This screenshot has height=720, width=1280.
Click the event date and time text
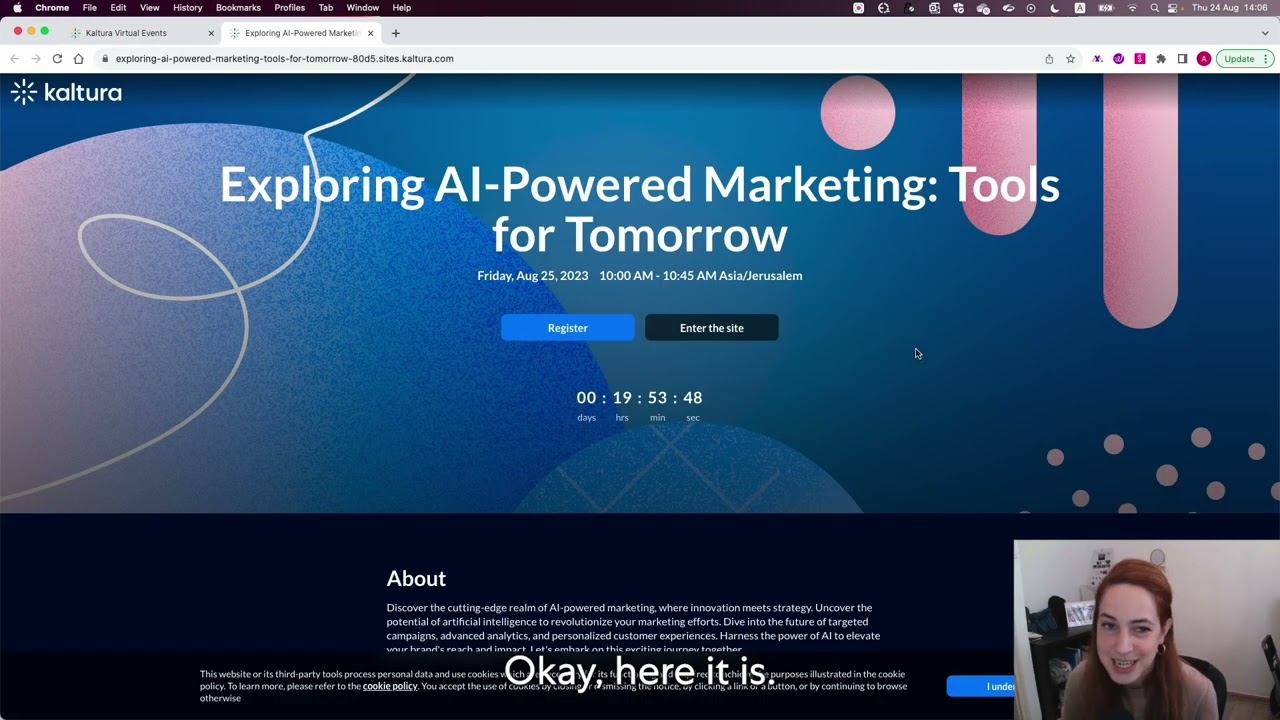click(x=640, y=276)
